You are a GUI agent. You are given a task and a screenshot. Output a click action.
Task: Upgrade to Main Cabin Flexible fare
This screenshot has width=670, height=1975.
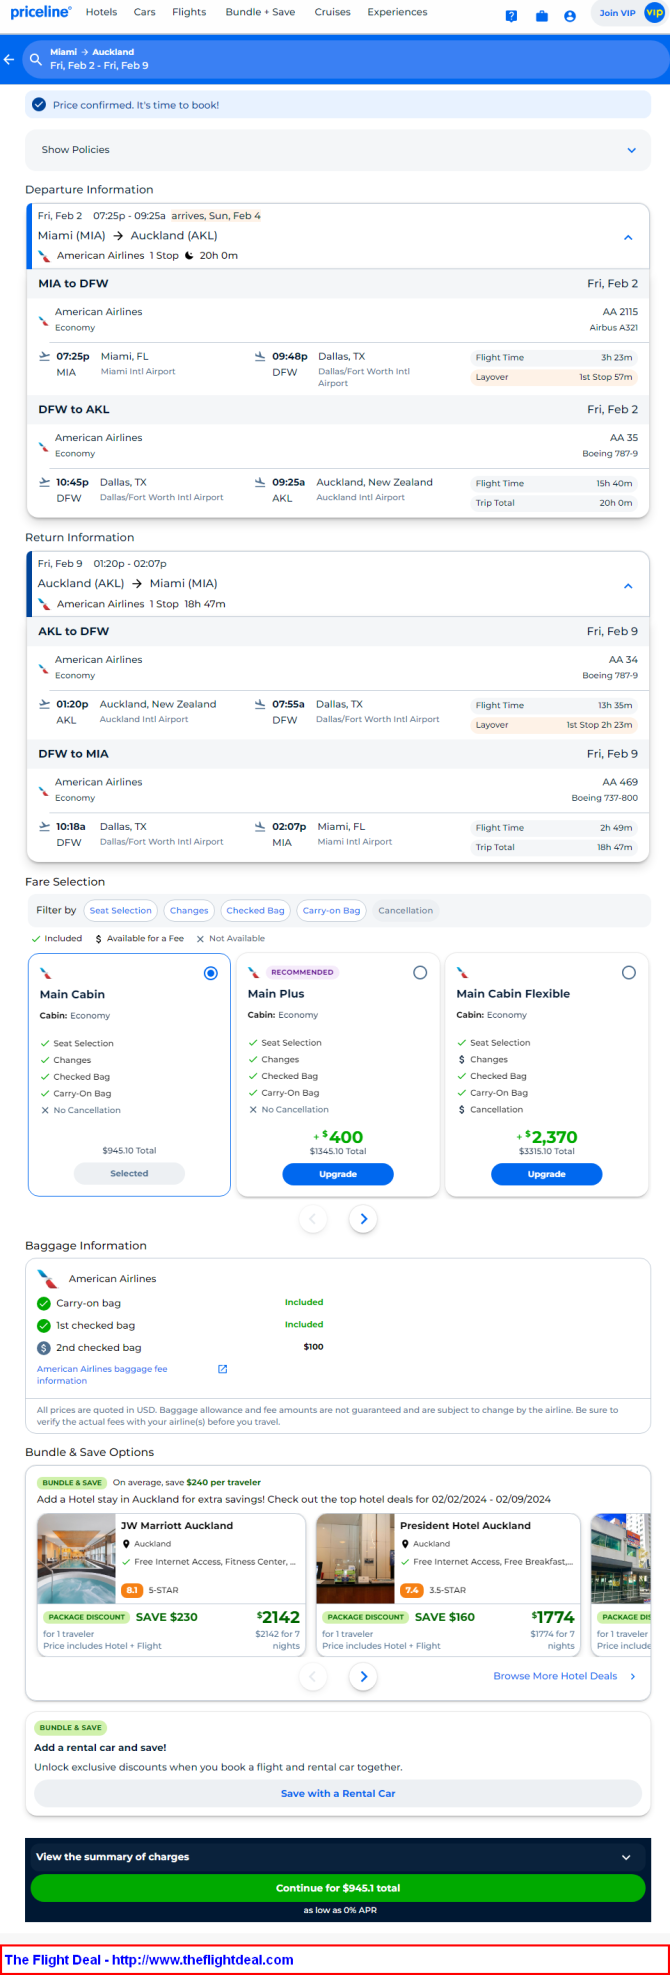(x=546, y=1174)
